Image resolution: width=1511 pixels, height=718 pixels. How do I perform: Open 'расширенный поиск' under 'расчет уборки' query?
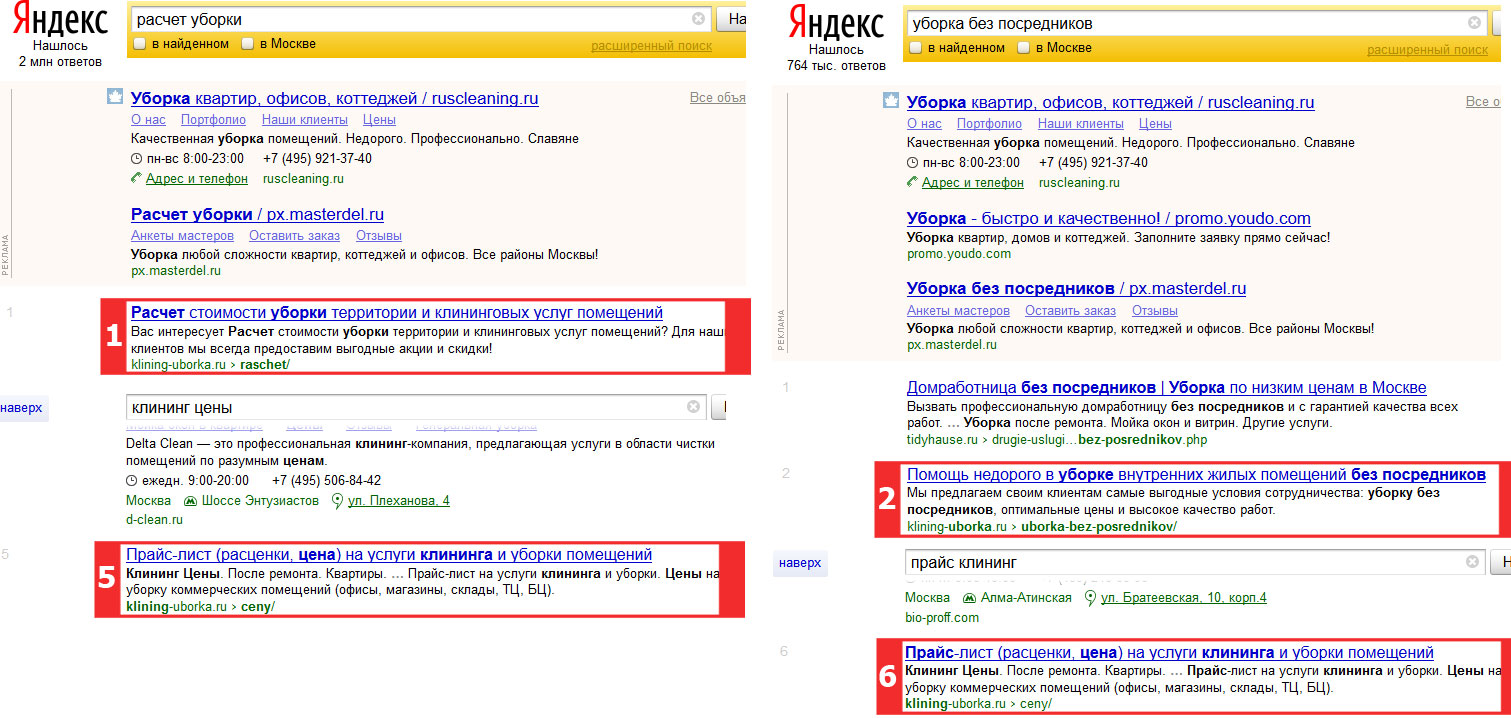pos(652,46)
